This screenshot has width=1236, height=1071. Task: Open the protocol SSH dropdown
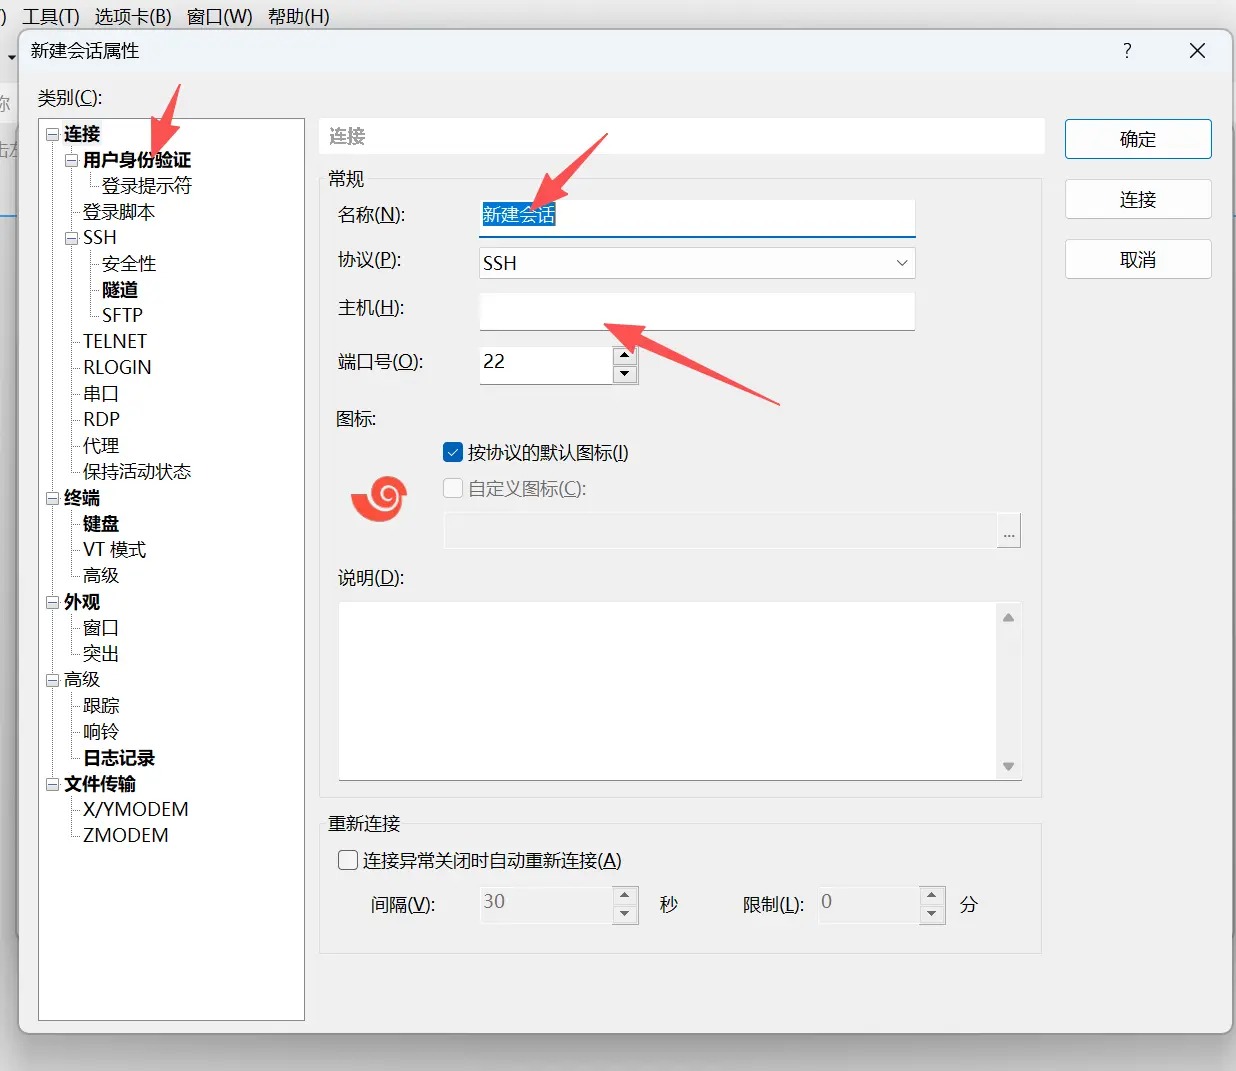[x=697, y=263]
